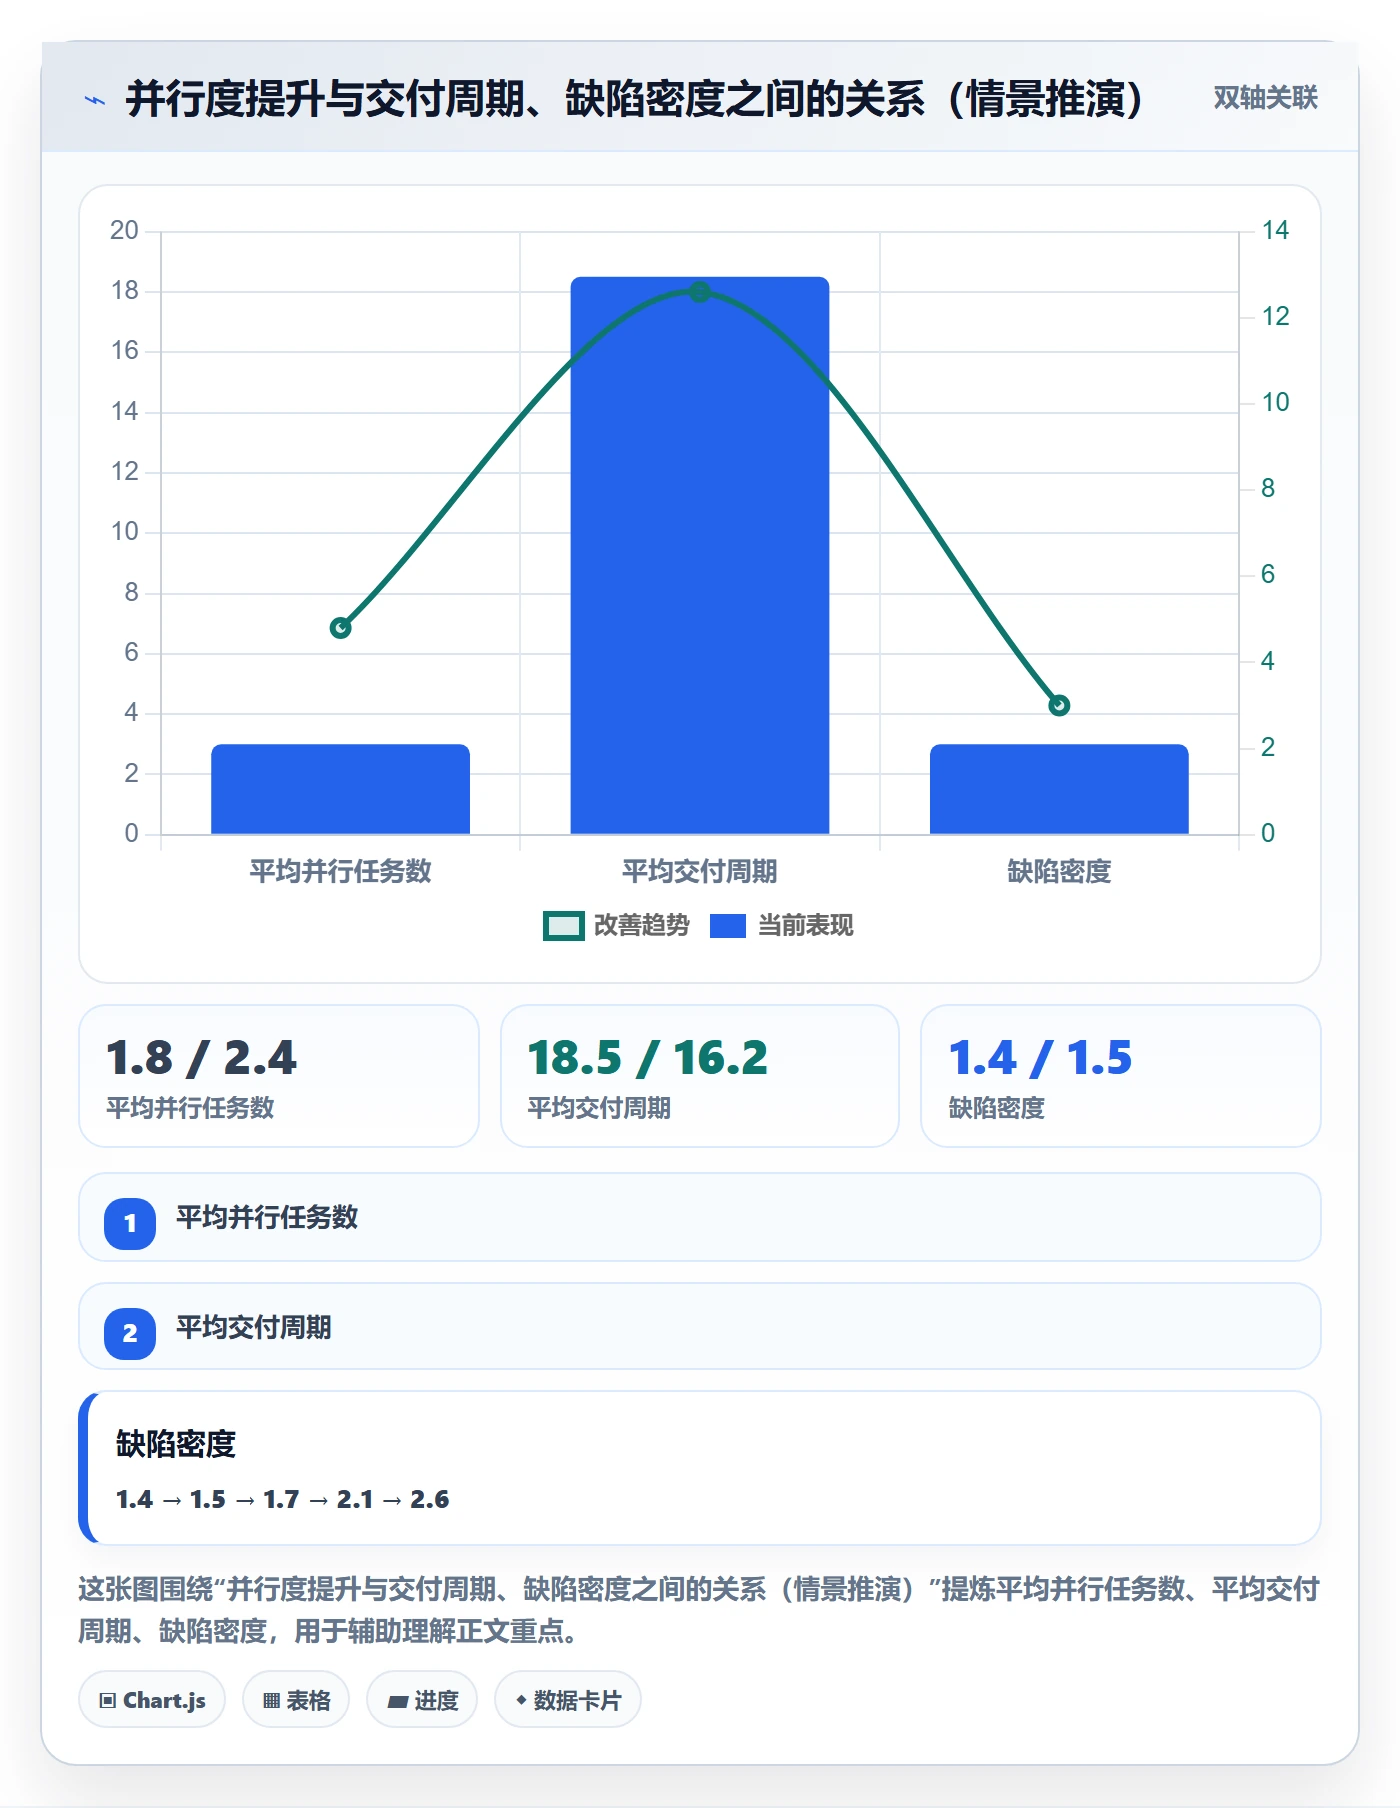
Task: Click the Chart.js tag
Action: (152, 1700)
